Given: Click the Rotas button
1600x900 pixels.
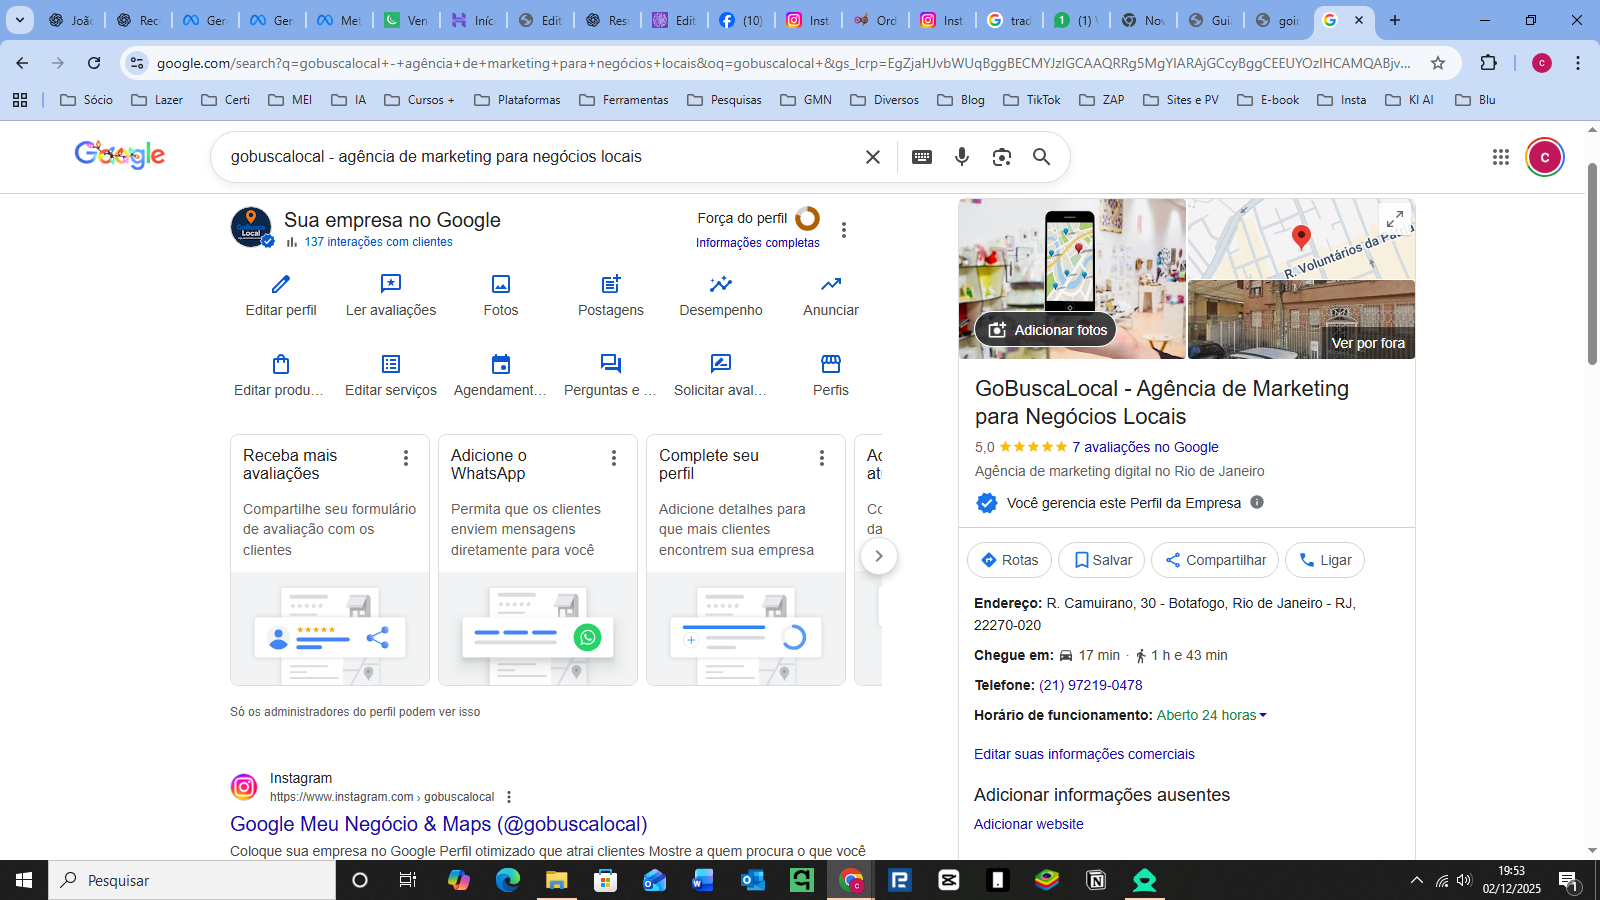Looking at the screenshot, I should pyautogui.click(x=1009, y=560).
